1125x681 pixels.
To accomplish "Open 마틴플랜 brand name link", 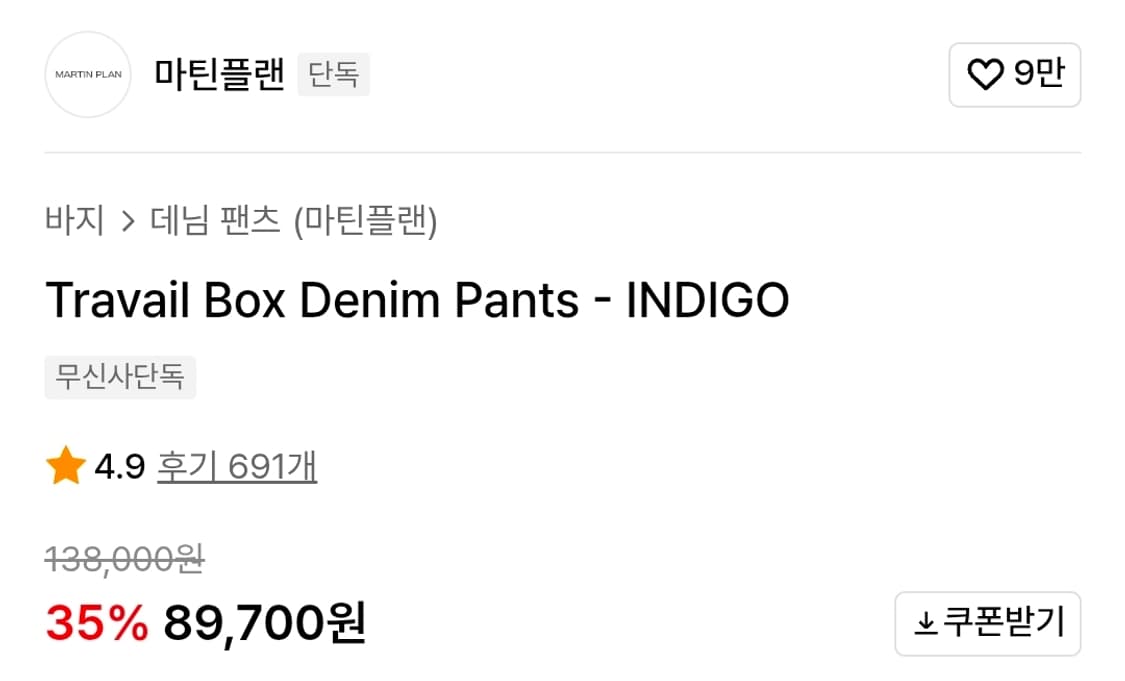I will (220, 74).
